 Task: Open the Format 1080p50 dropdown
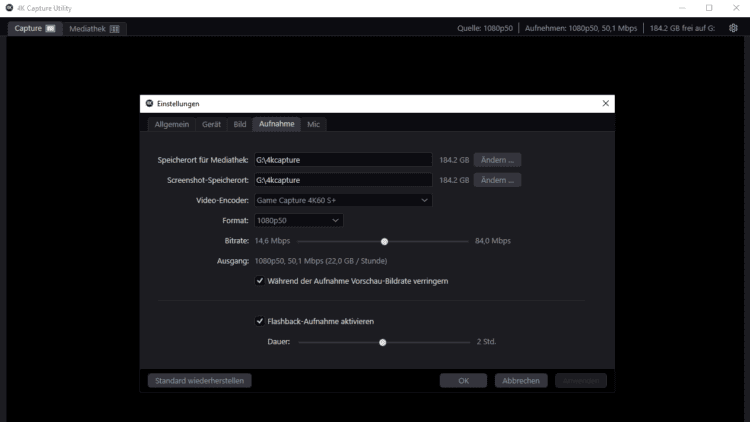[298, 220]
